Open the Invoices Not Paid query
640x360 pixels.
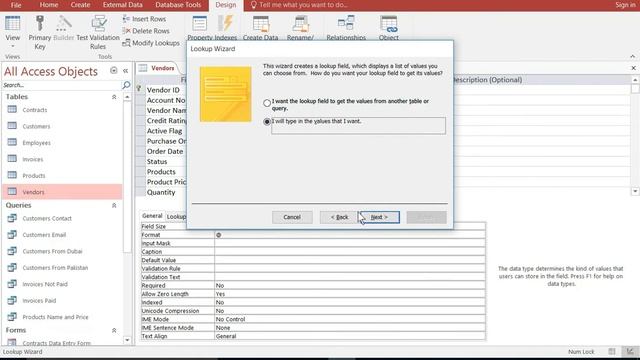point(45,284)
